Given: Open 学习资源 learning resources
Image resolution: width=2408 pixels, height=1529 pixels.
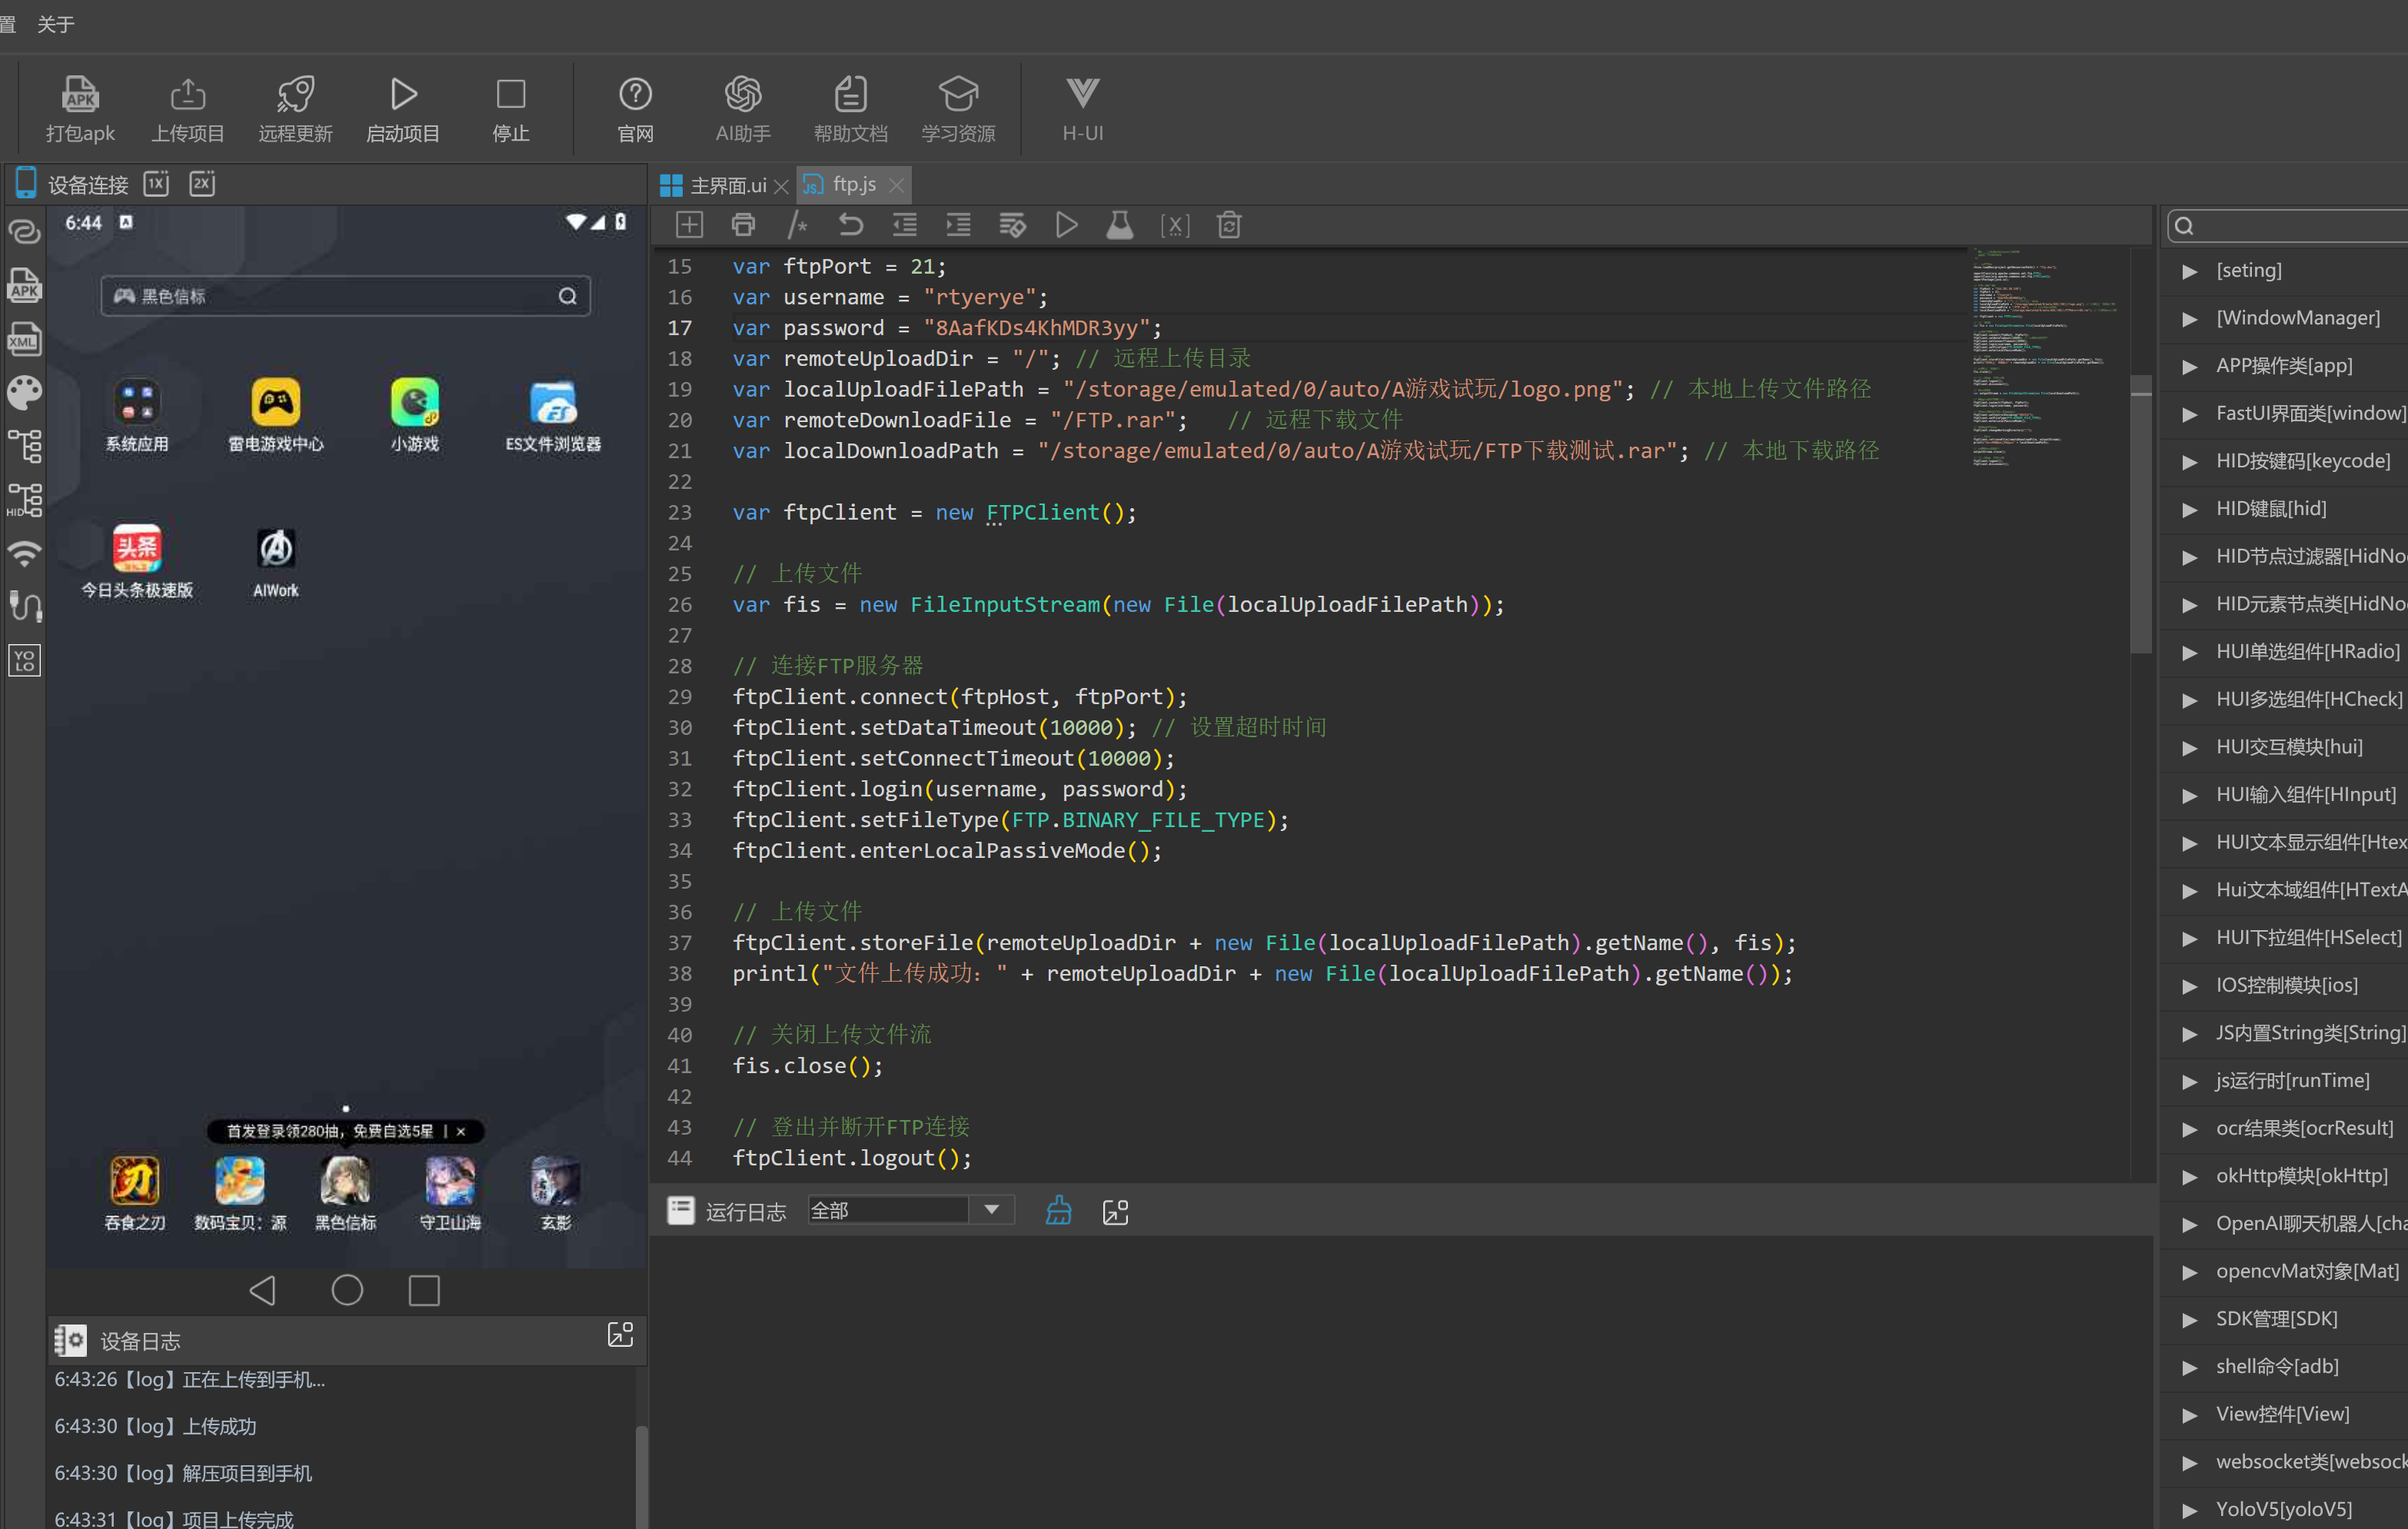Looking at the screenshot, I should (958, 109).
